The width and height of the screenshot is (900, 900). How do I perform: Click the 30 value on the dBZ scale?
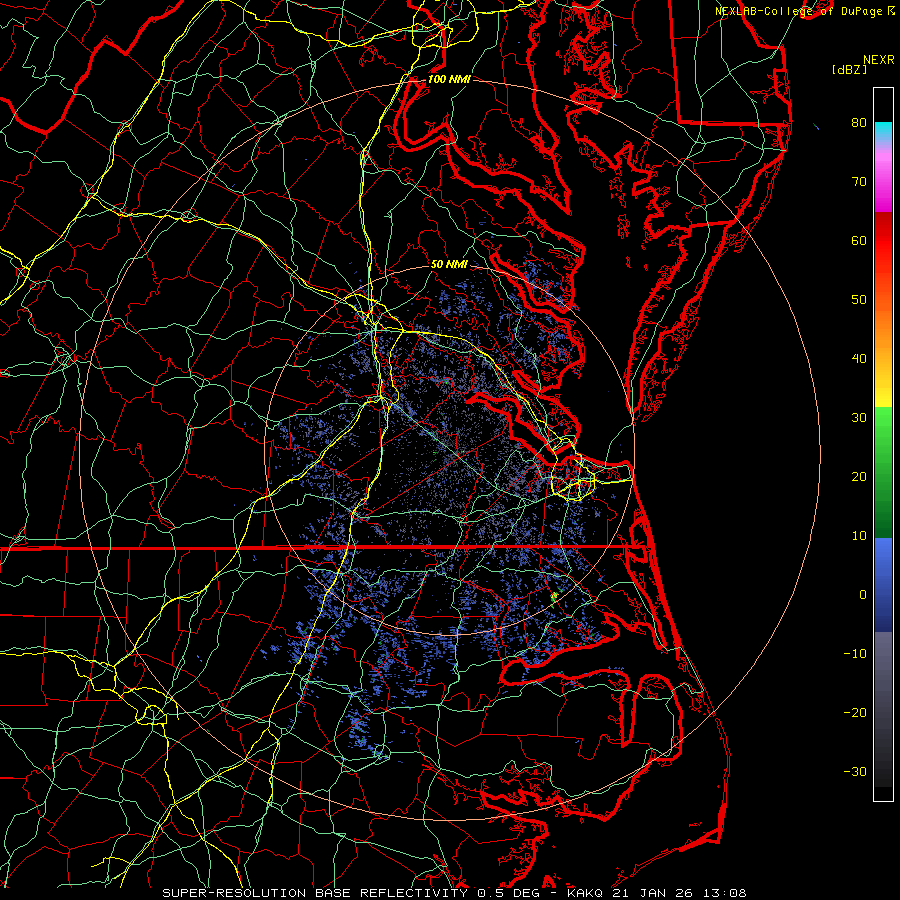[859, 418]
